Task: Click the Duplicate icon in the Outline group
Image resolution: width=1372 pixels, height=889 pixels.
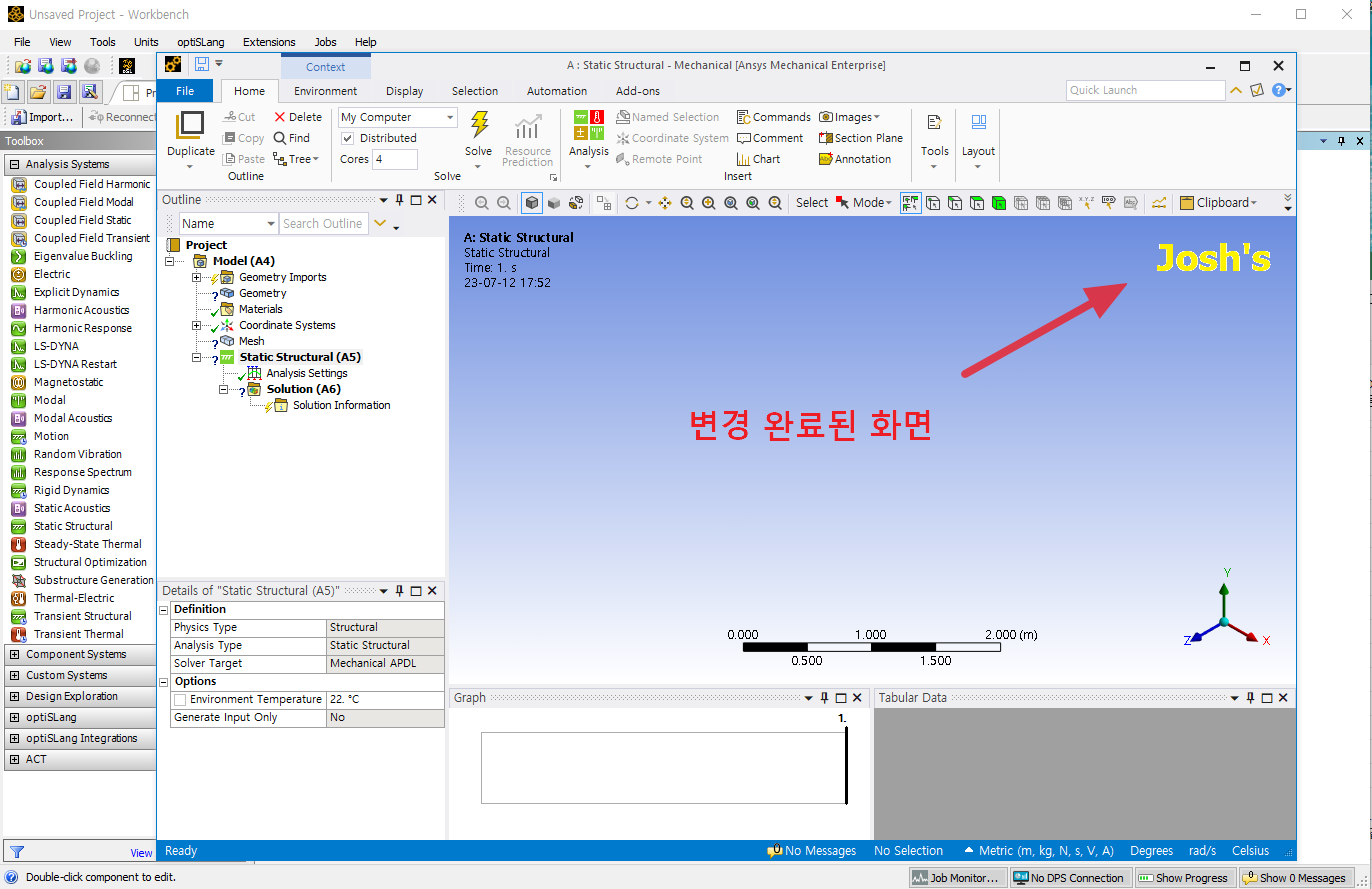Action: 190,125
